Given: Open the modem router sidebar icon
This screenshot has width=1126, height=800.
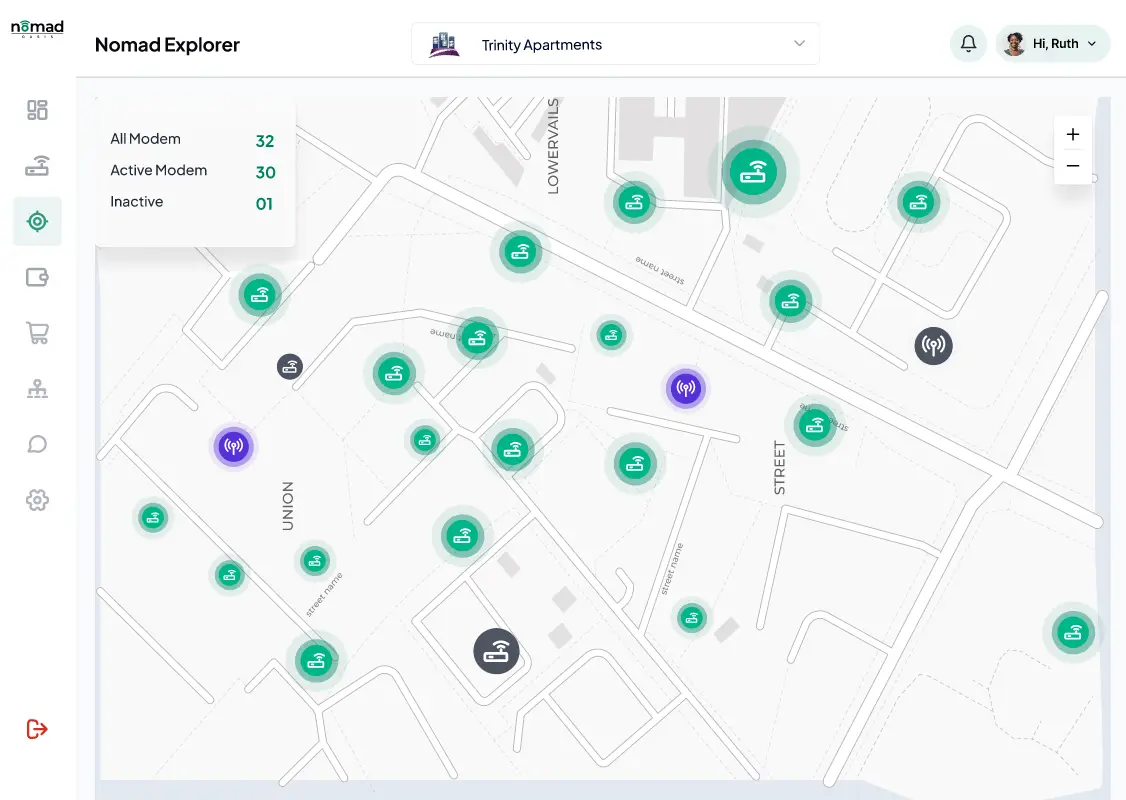Looking at the screenshot, I should coord(37,166).
